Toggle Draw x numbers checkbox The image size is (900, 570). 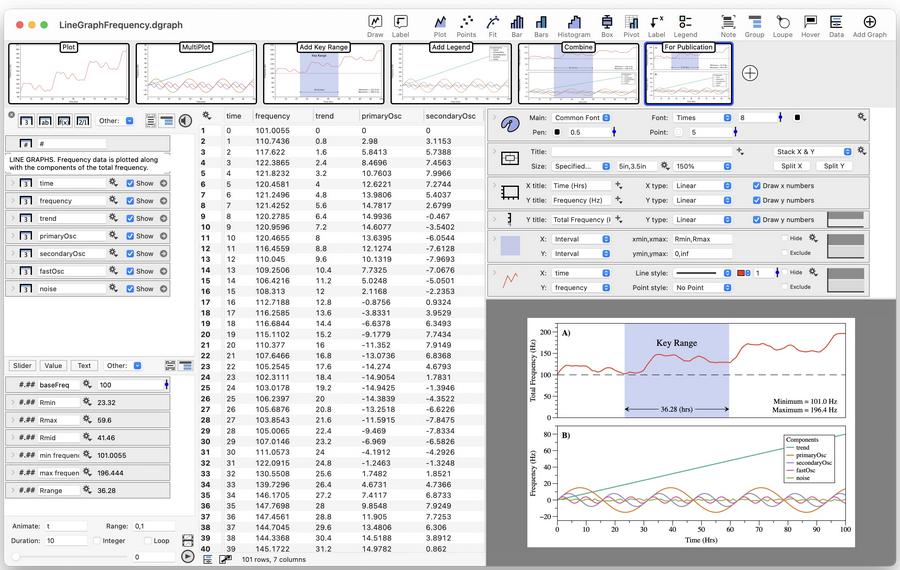(757, 186)
